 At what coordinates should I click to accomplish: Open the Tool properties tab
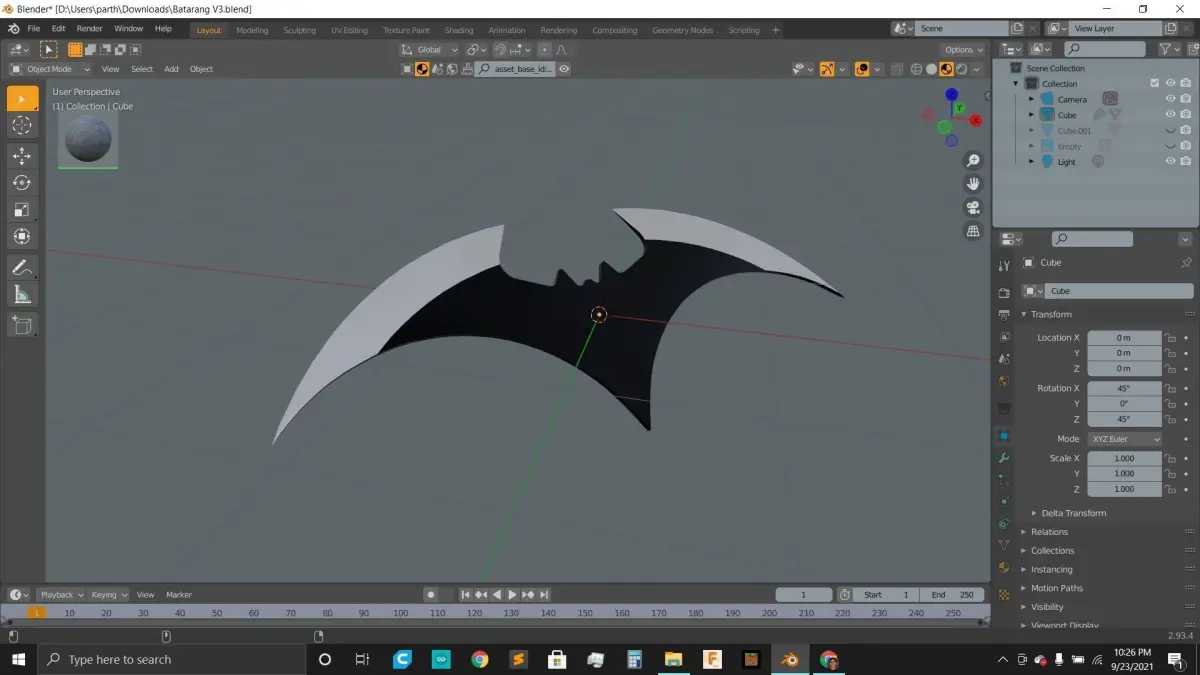coord(1004,265)
